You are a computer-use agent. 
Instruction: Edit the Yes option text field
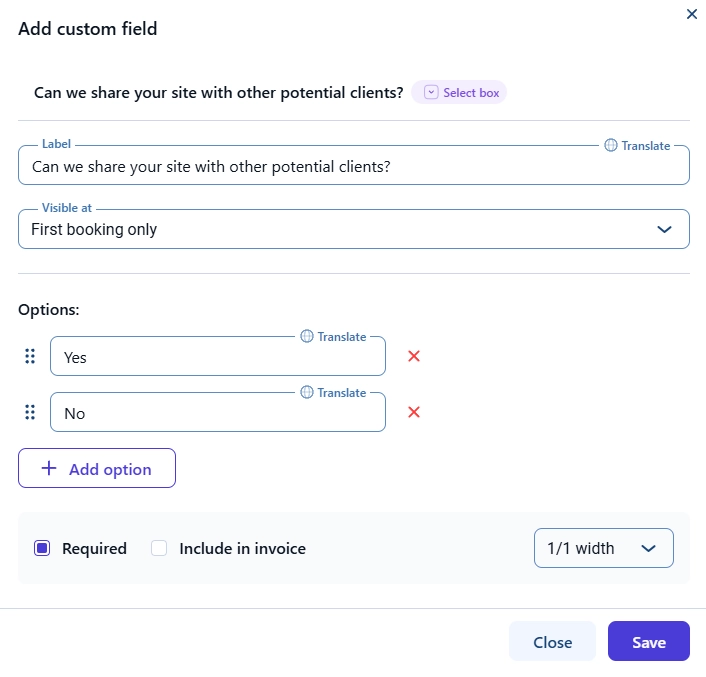click(217, 357)
